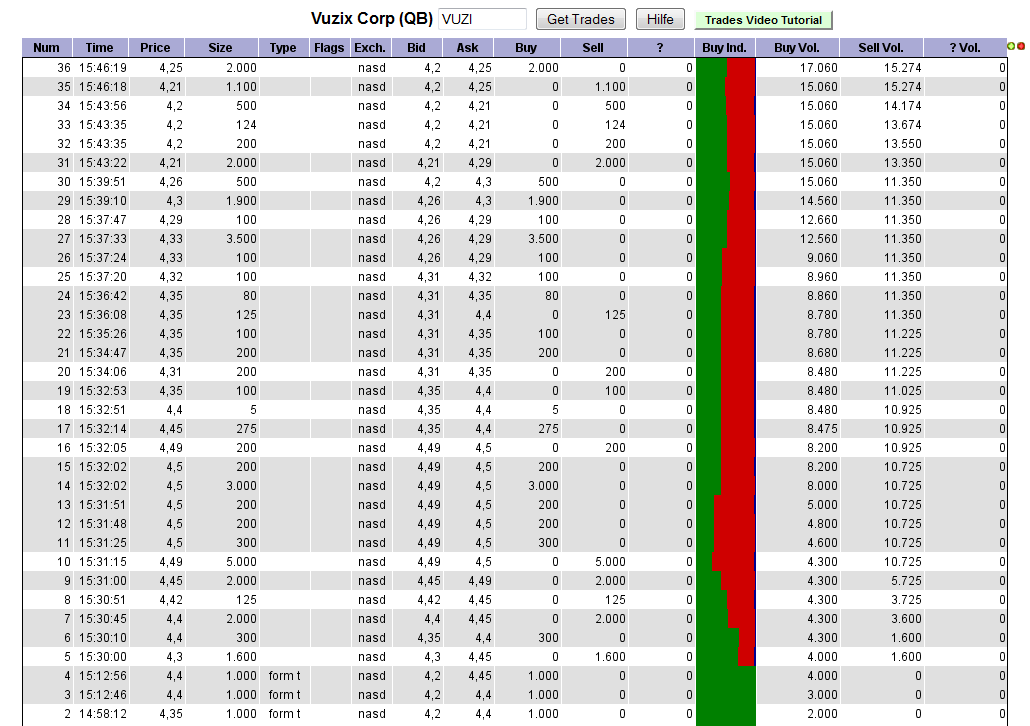The height and width of the screenshot is (726, 1030).
Task: Click size 5.000 in row 10
Action: (x=241, y=562)
